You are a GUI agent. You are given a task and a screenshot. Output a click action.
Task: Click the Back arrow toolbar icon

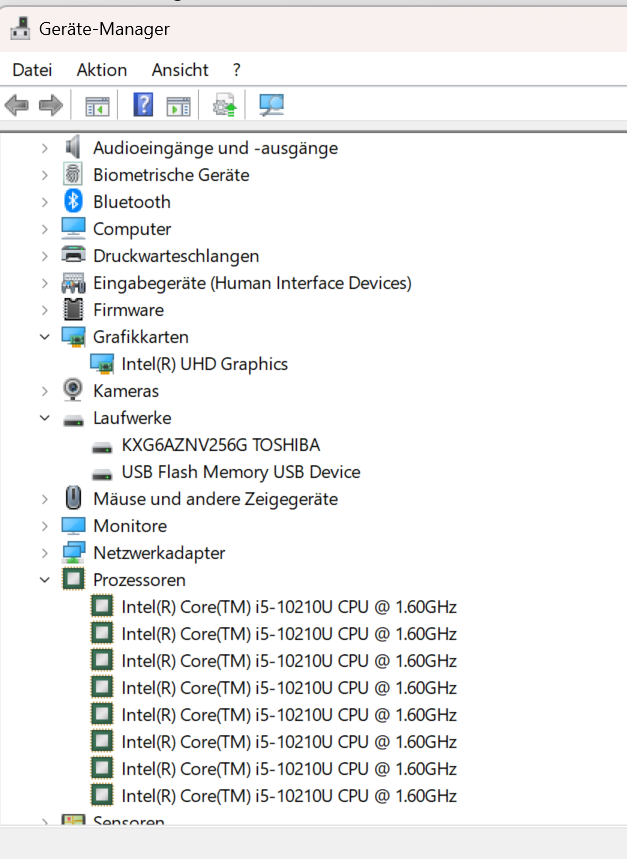(17, 104)
